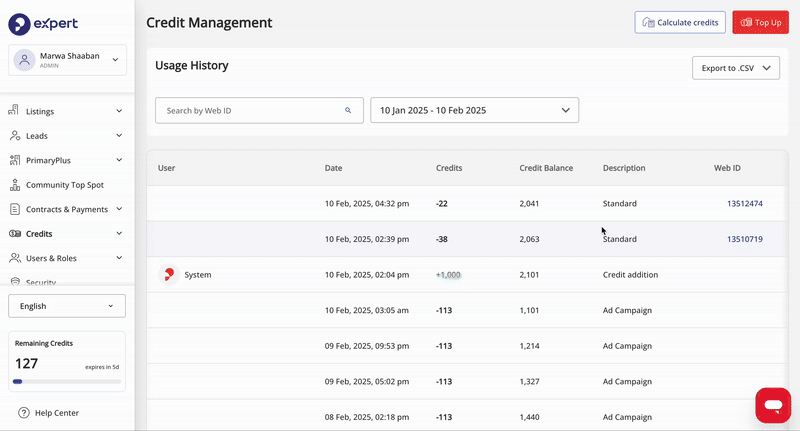Open Leads in the sidebar
The width and height of the screenshot is (800, 431).
coord(37,136)
